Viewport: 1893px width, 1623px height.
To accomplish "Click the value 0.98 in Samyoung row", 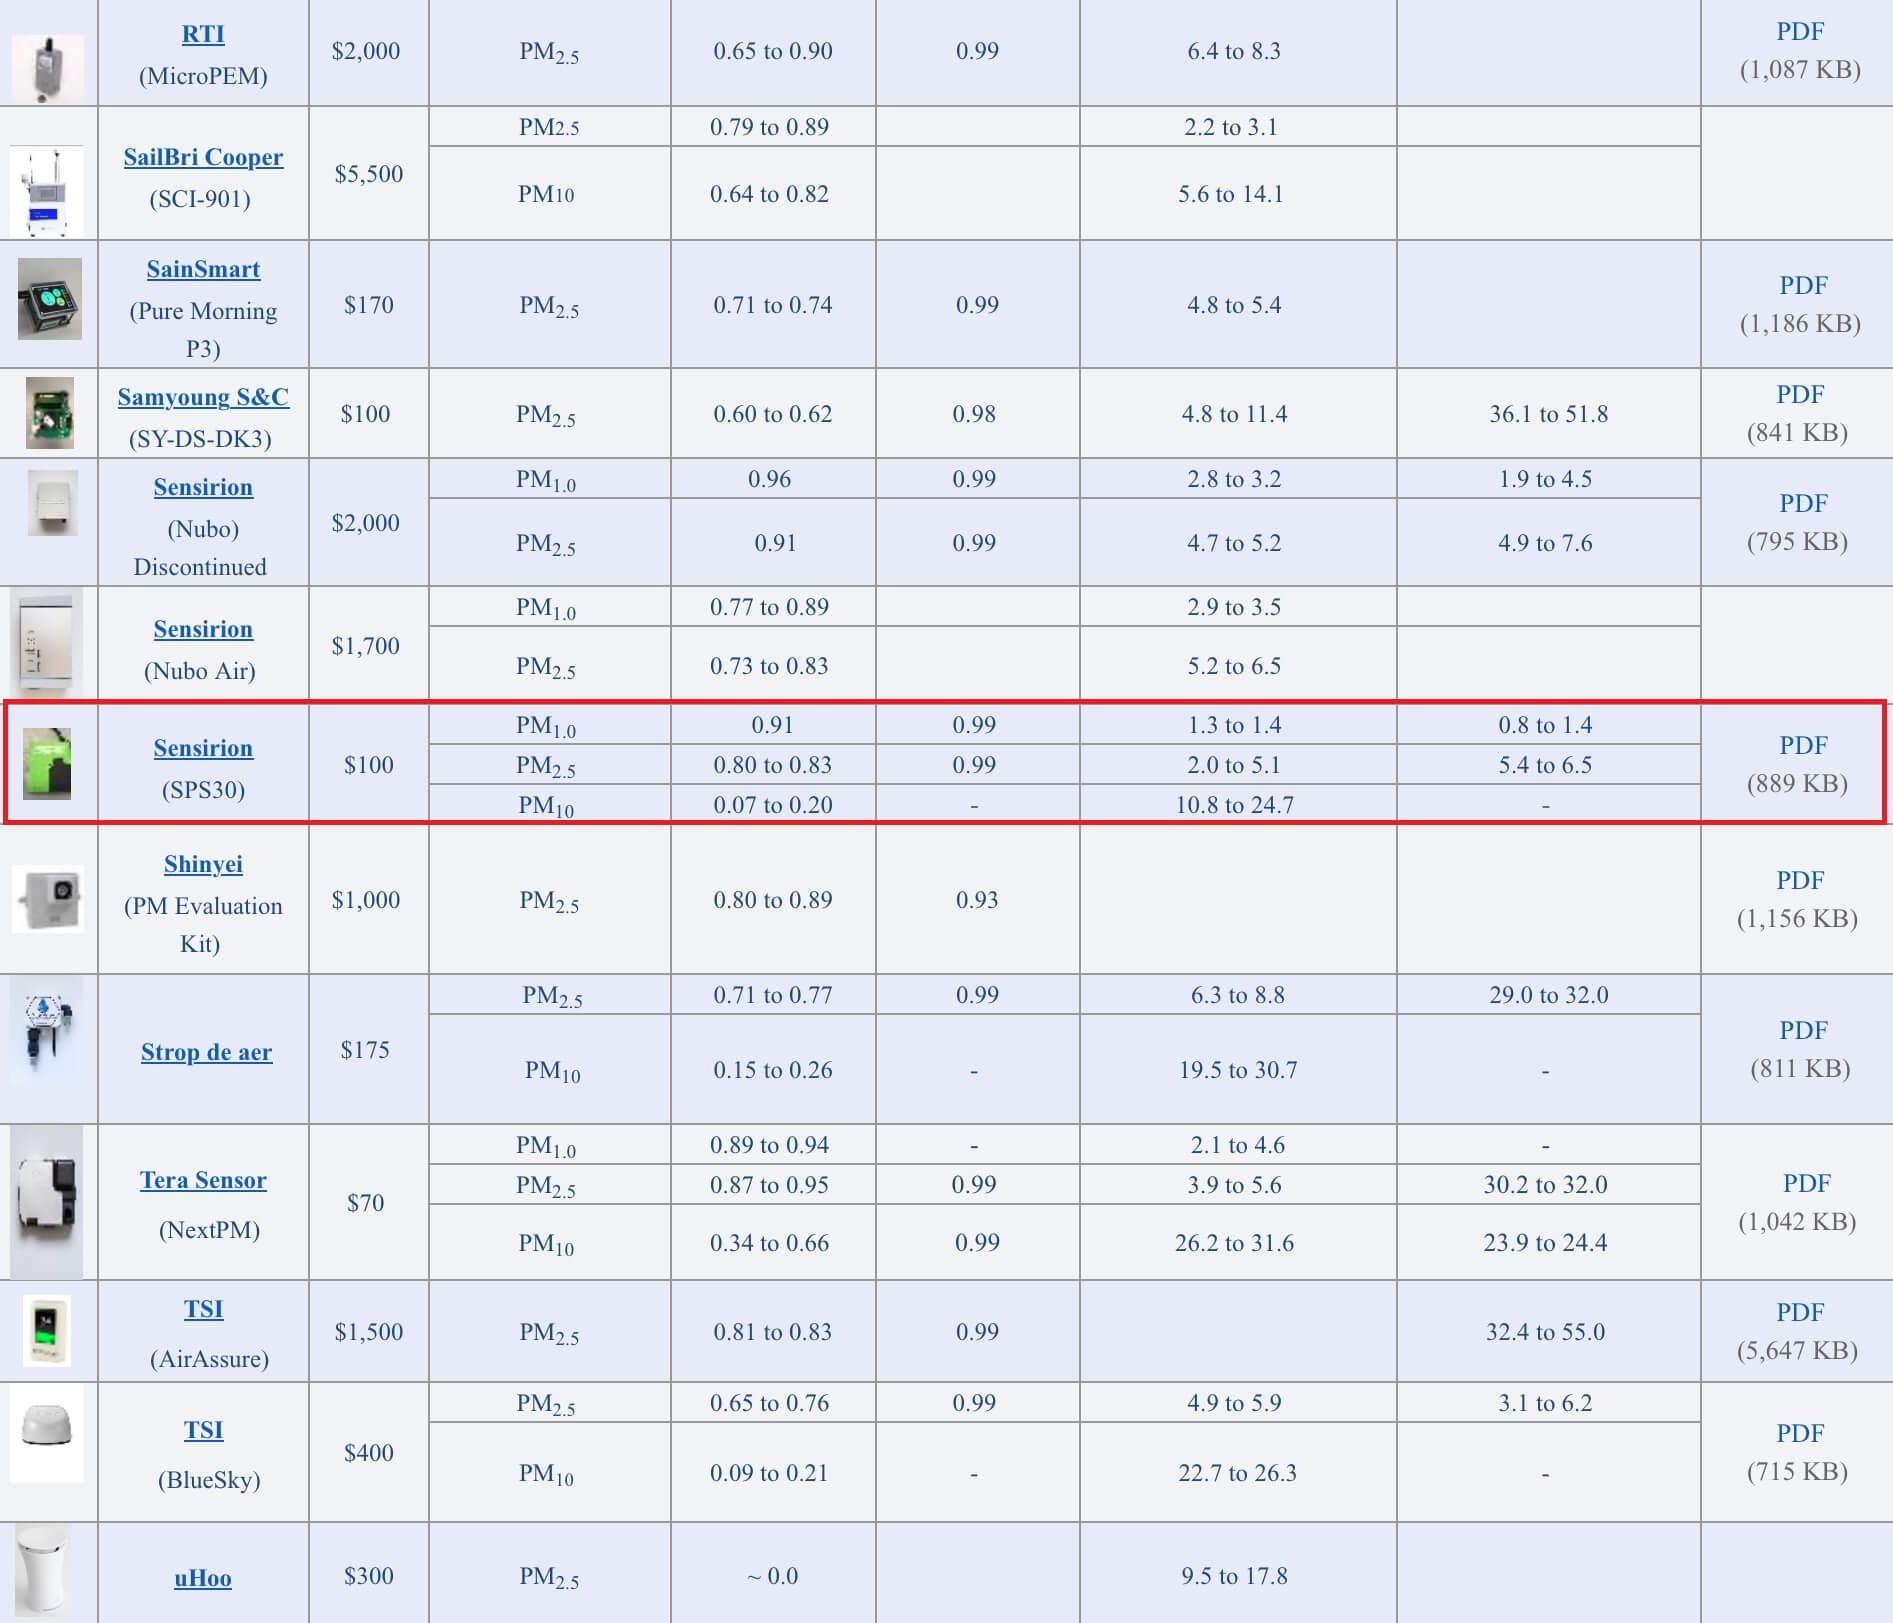I will [974, 414].
